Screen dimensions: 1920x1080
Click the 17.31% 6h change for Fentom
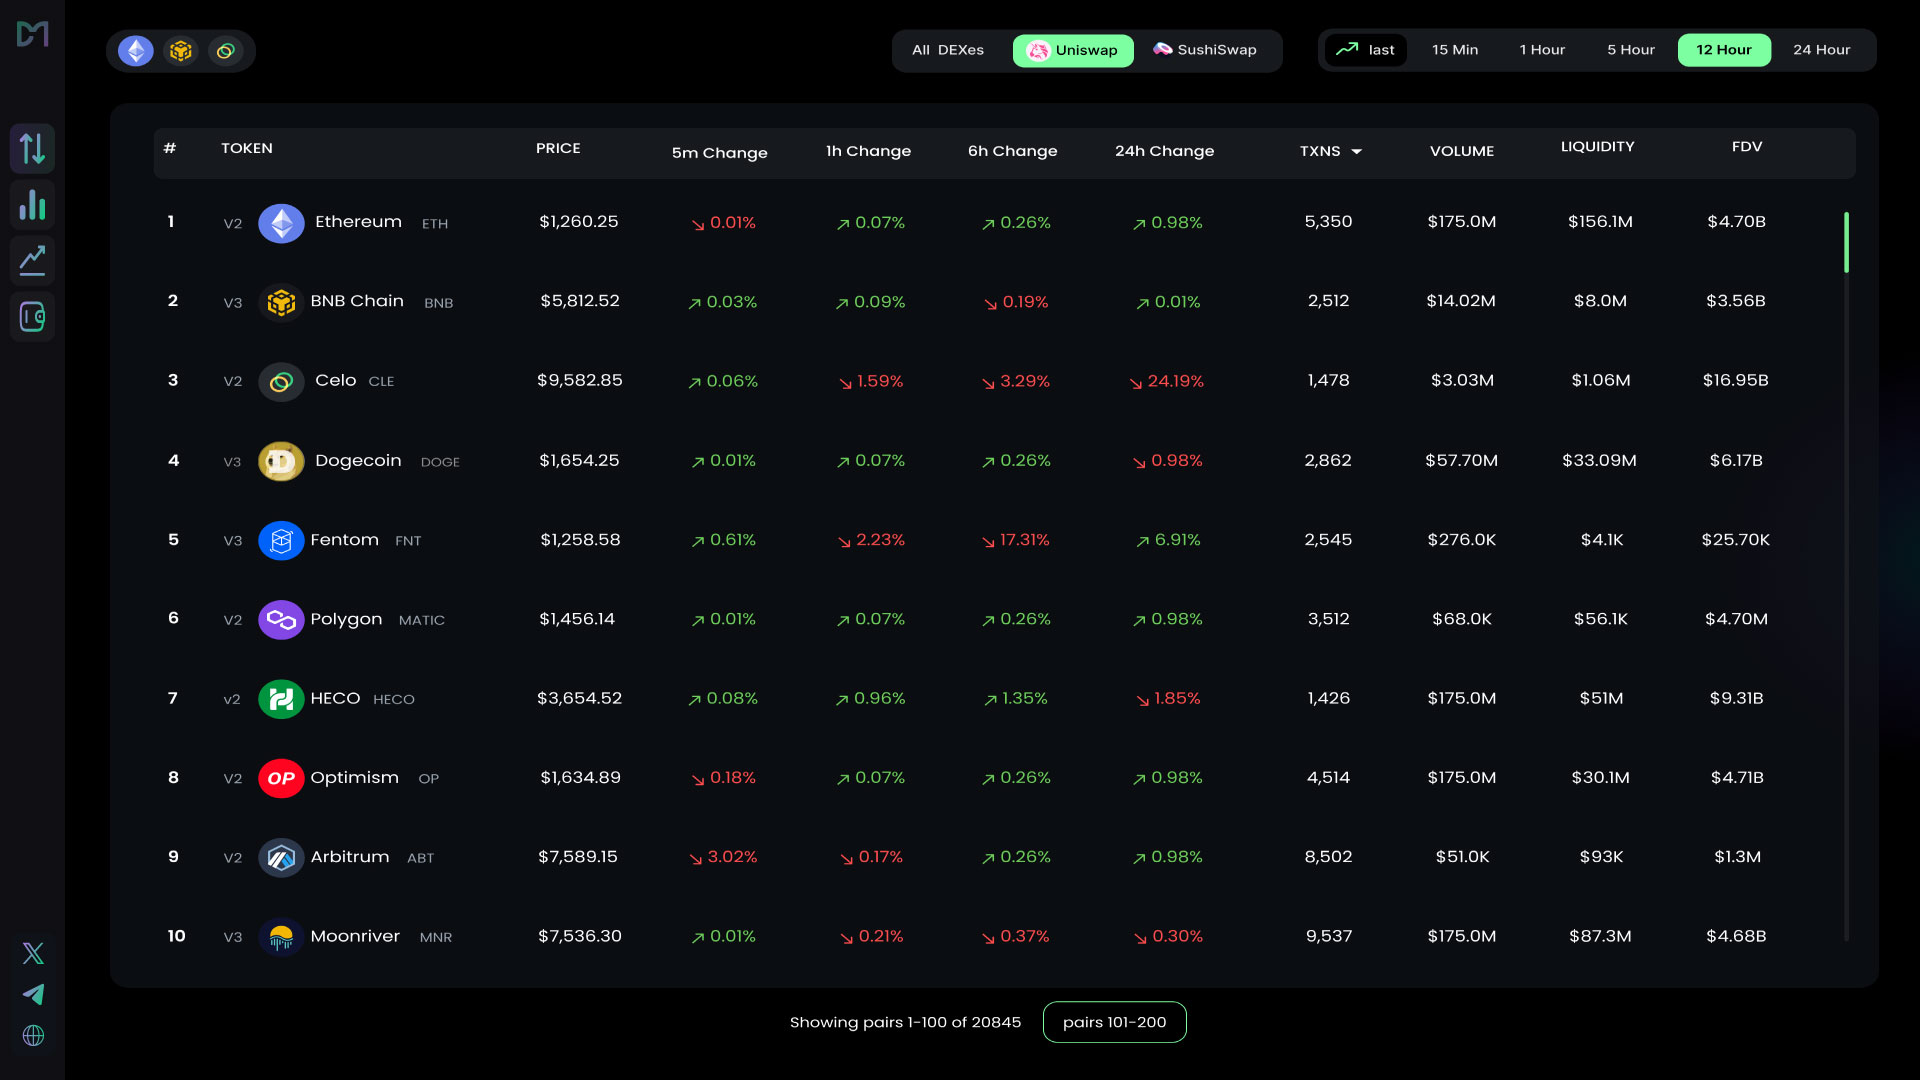click(x=1015, y=540)
